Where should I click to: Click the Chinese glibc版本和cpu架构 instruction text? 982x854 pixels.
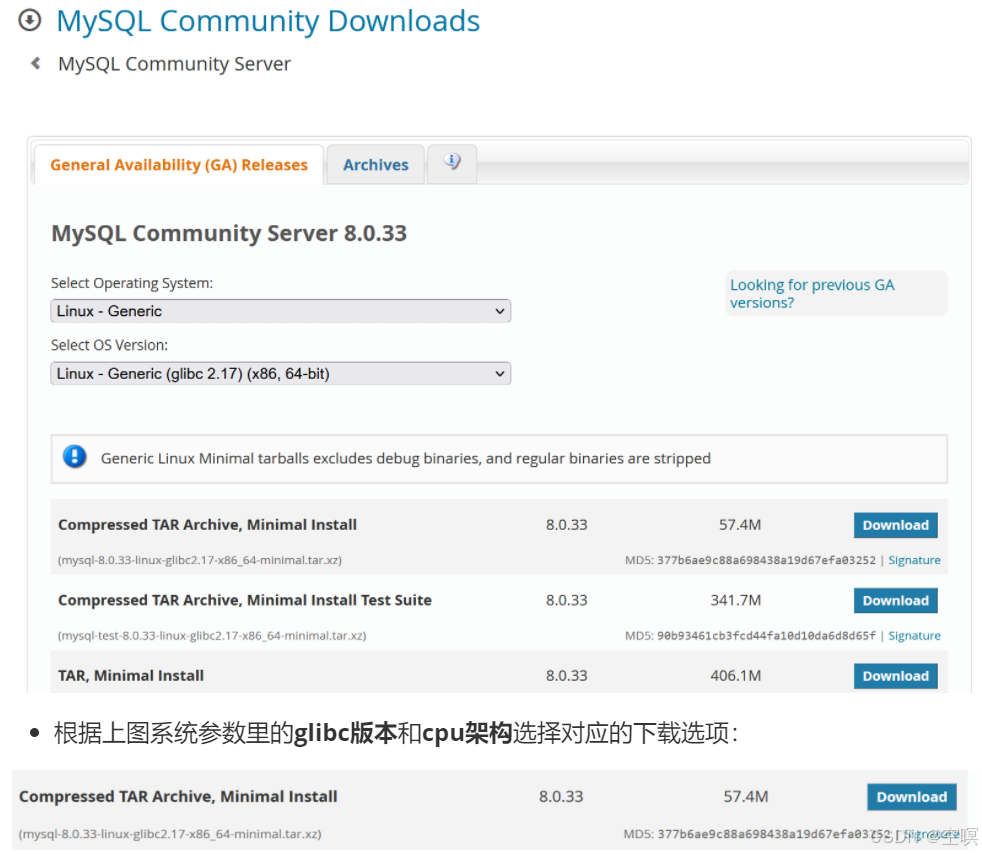click(396, 733)
